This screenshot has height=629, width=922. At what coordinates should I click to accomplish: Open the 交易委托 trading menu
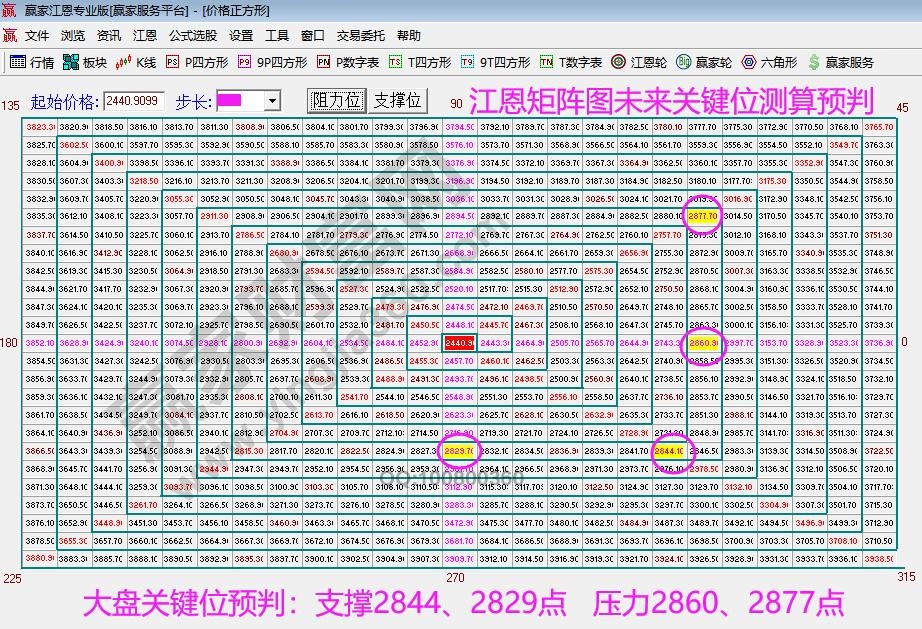coord(361,35)
